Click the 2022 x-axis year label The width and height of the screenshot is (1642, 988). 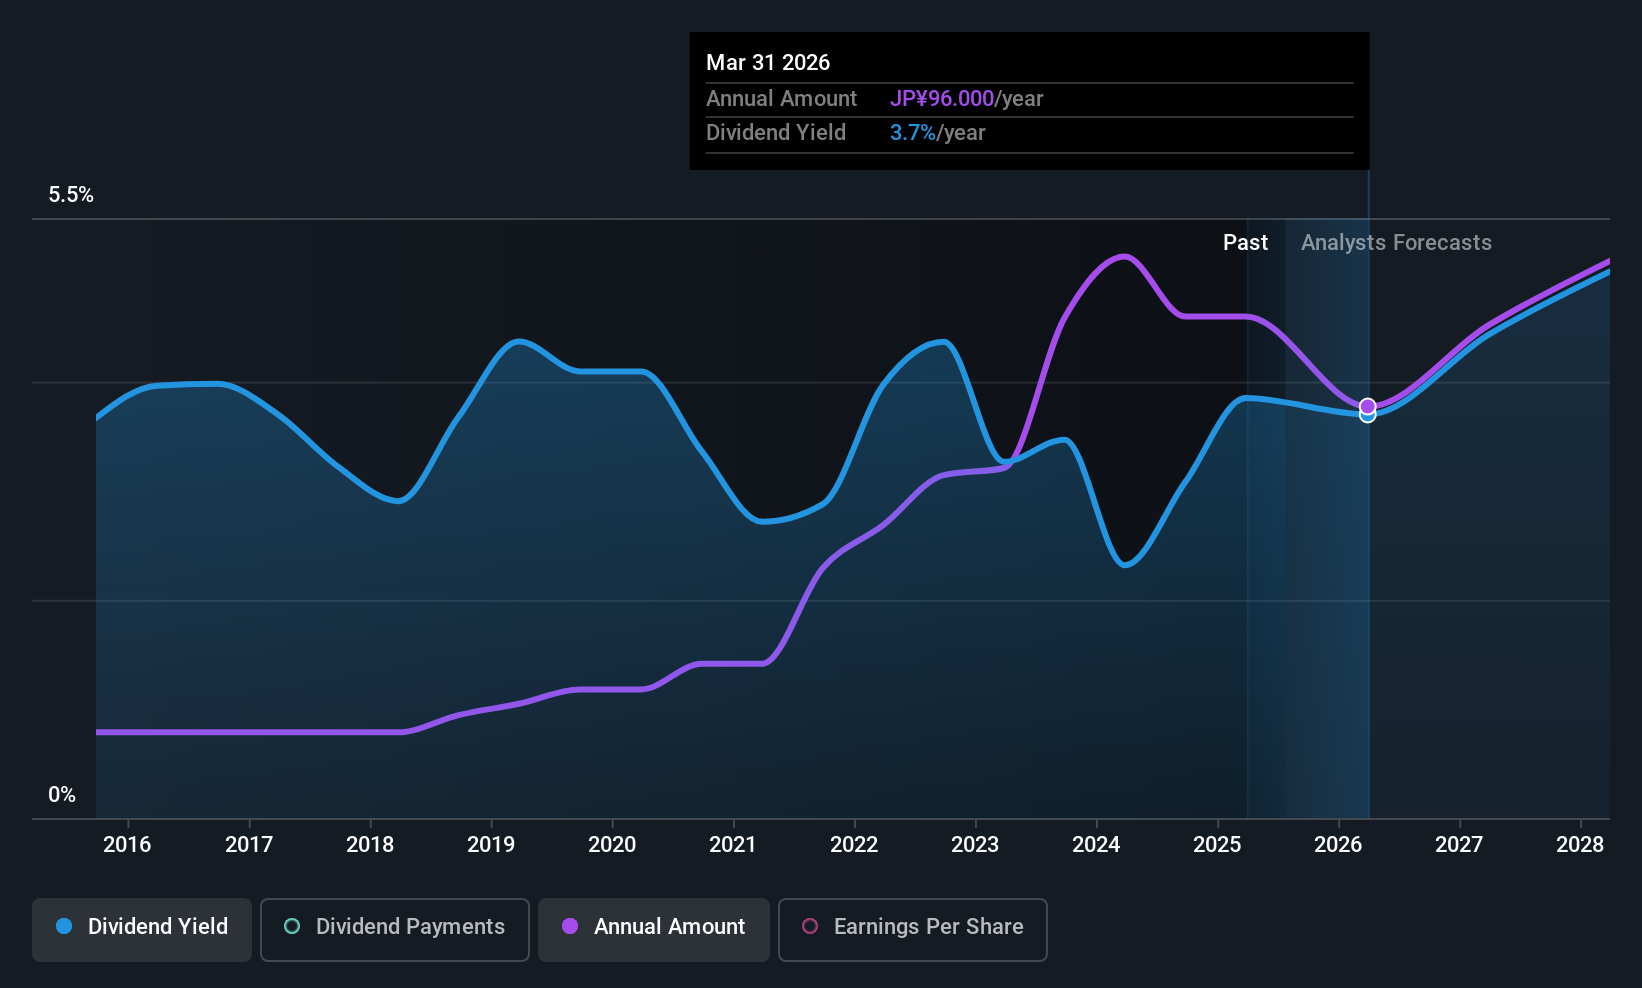pyautogui.click(x=854, y=845)
